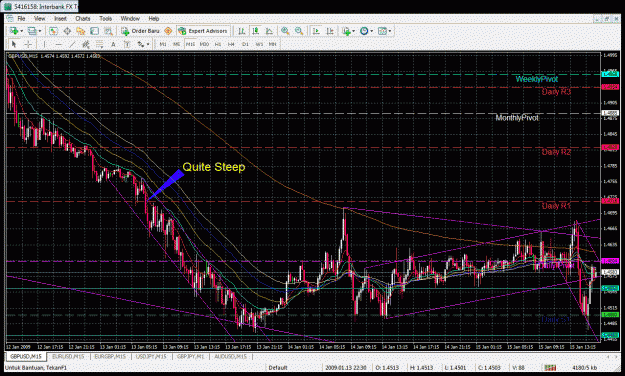Viewport: 625px width, 376px height.
Task: Zoom out on the chart
Action: [299, 31]
